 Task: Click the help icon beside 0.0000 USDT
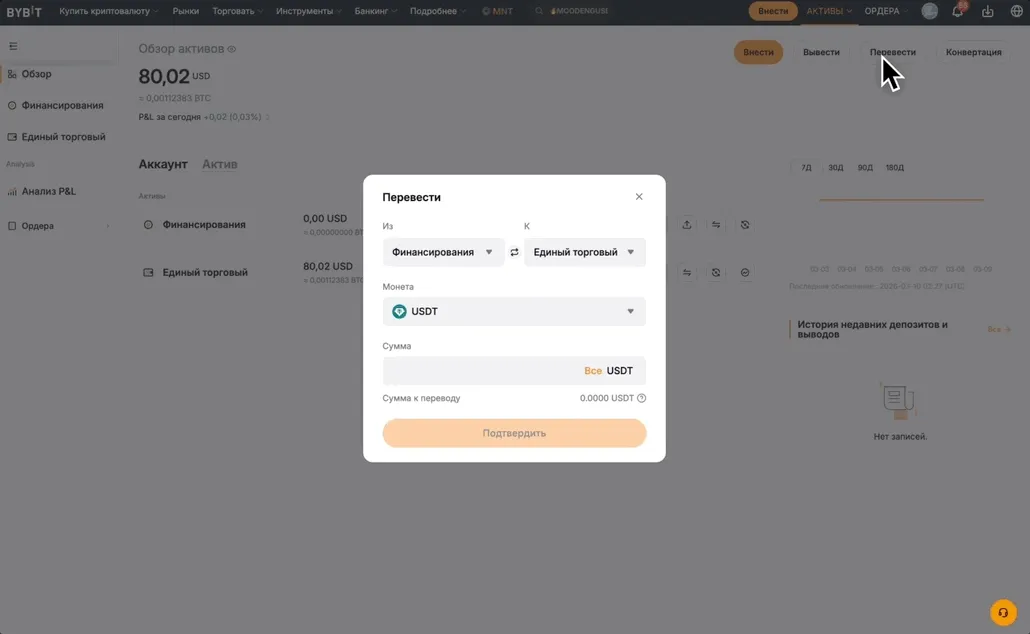(x=642, y=398)
